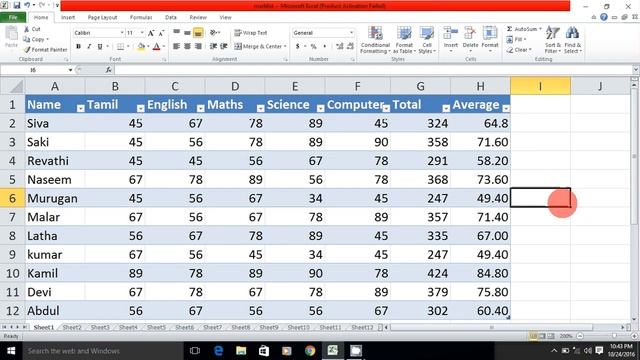The height and width of the screenshot is (360, 640).
Task: Open the Average column filter dropdown
Action: point(506,108)
